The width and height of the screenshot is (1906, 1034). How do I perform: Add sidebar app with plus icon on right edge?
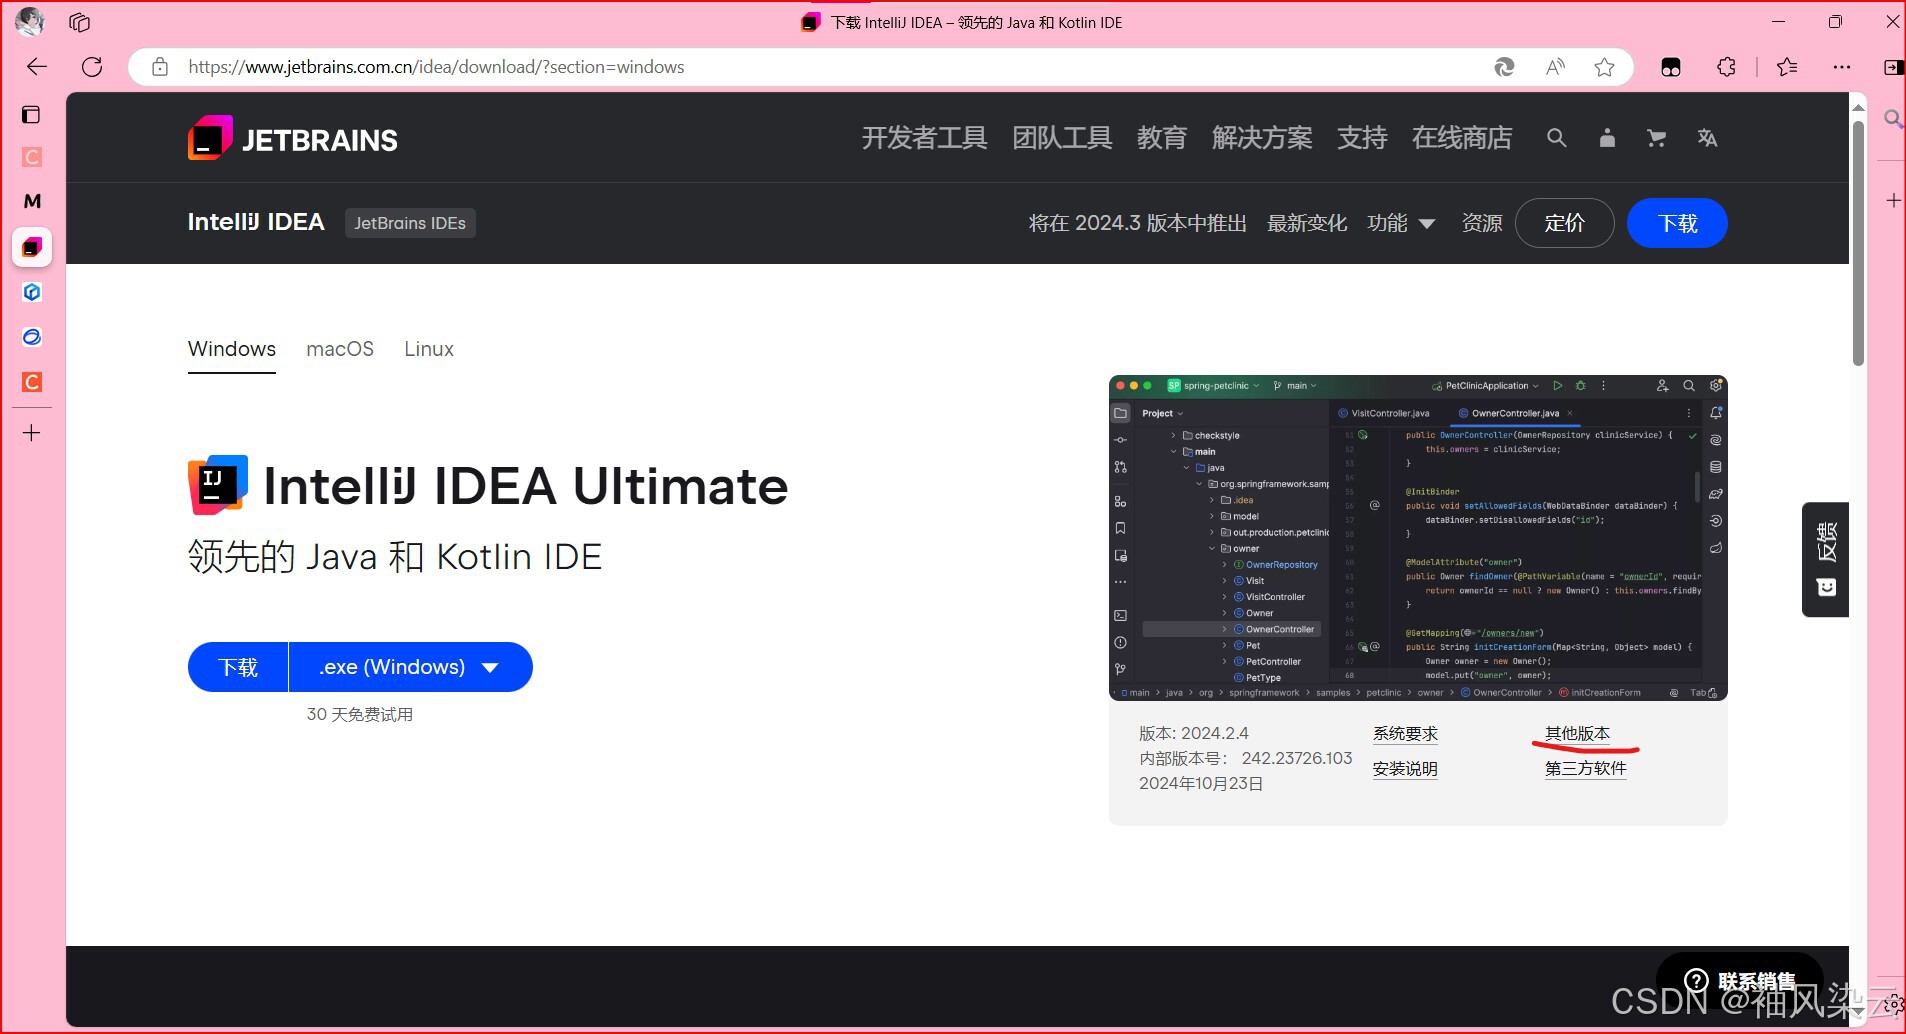click(1893, 201)
